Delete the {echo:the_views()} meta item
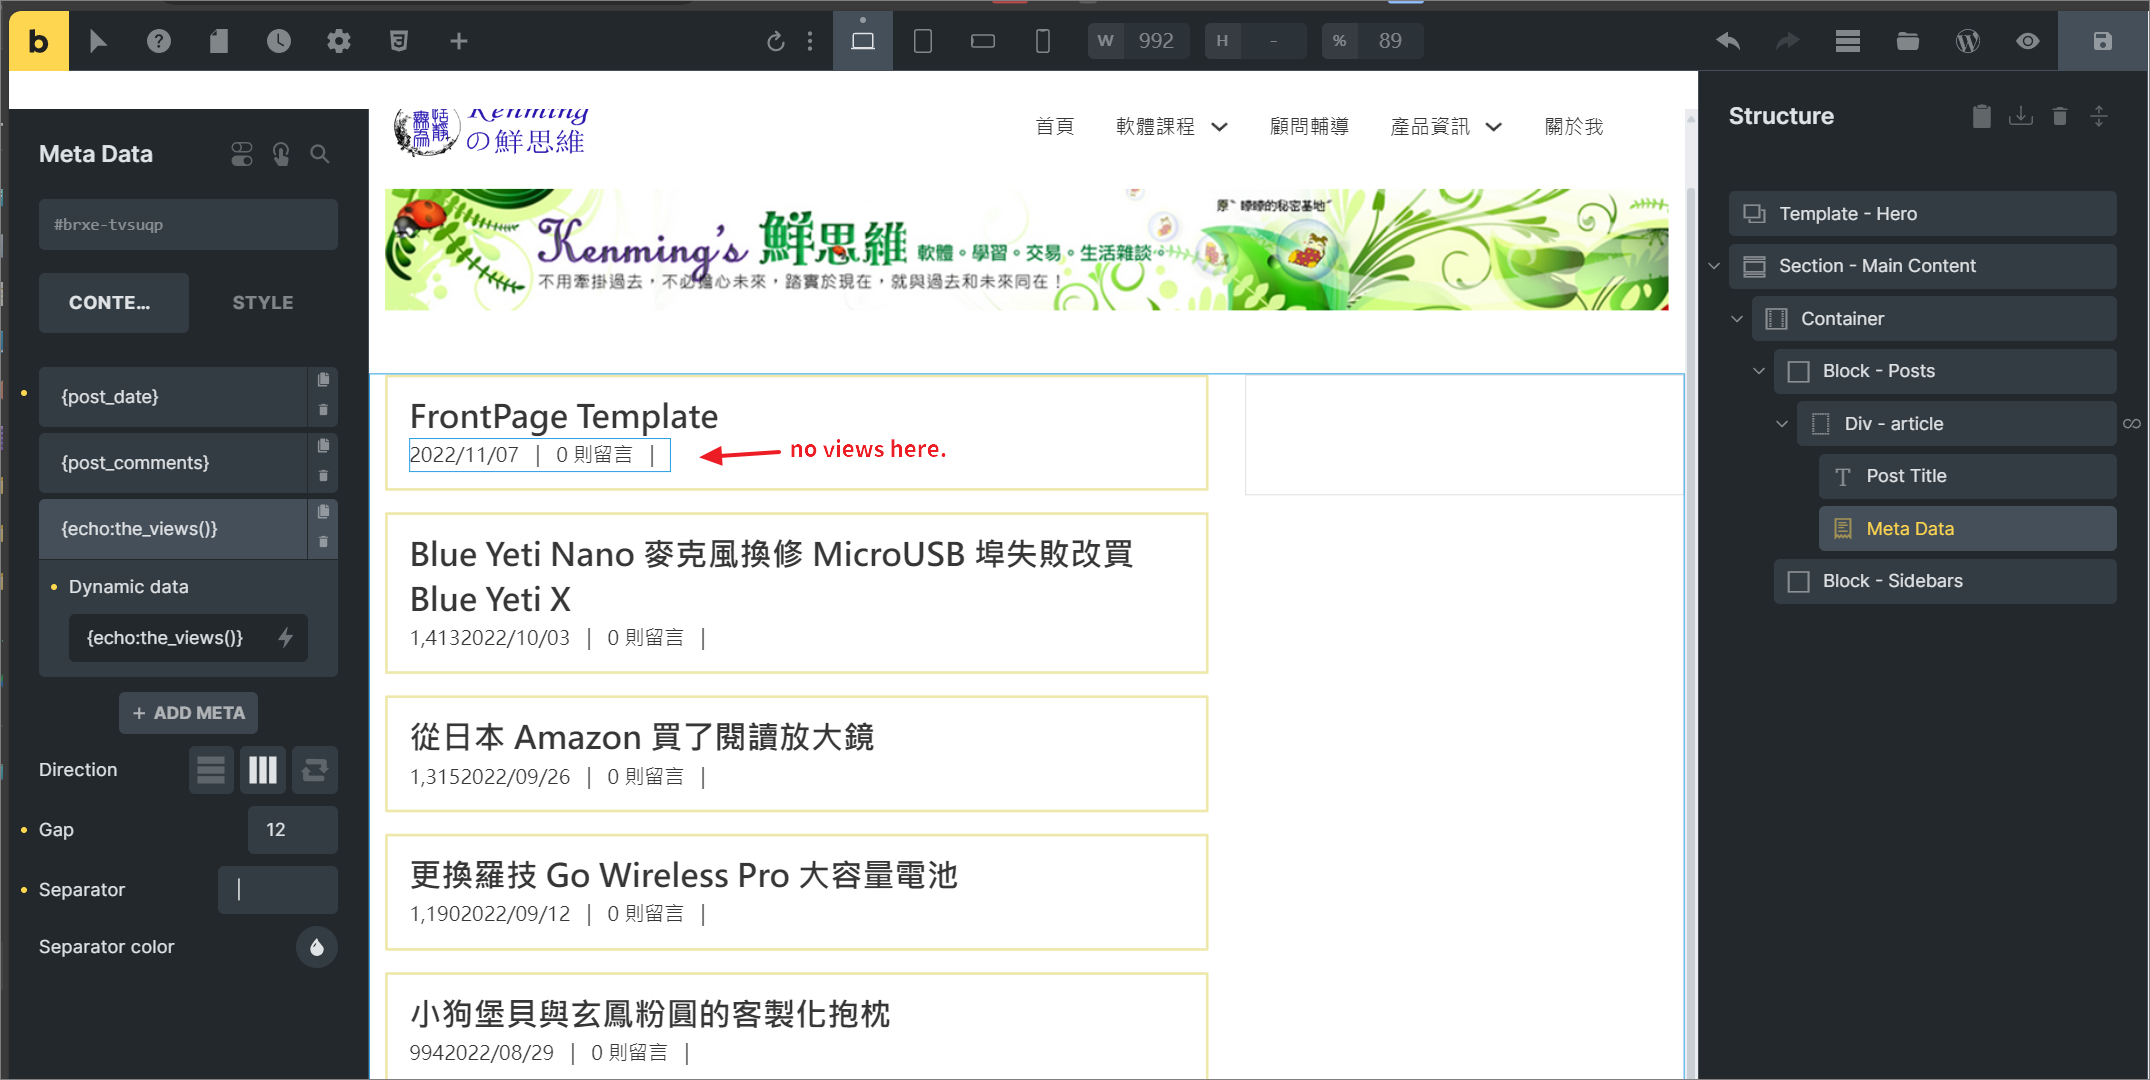The height and width of the screenshot is (1080, 2150). tap(323, 542)
